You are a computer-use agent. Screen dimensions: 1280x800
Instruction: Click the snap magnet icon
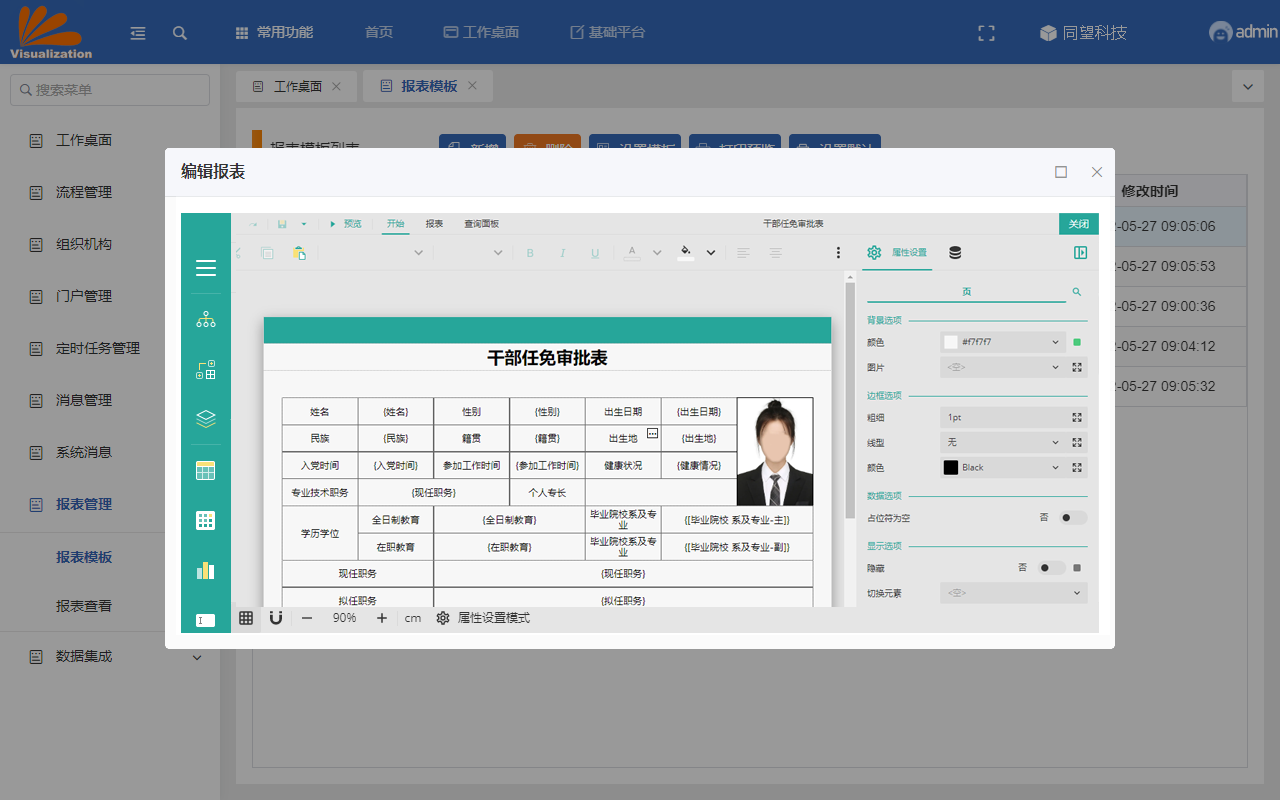tap(276, 618)
